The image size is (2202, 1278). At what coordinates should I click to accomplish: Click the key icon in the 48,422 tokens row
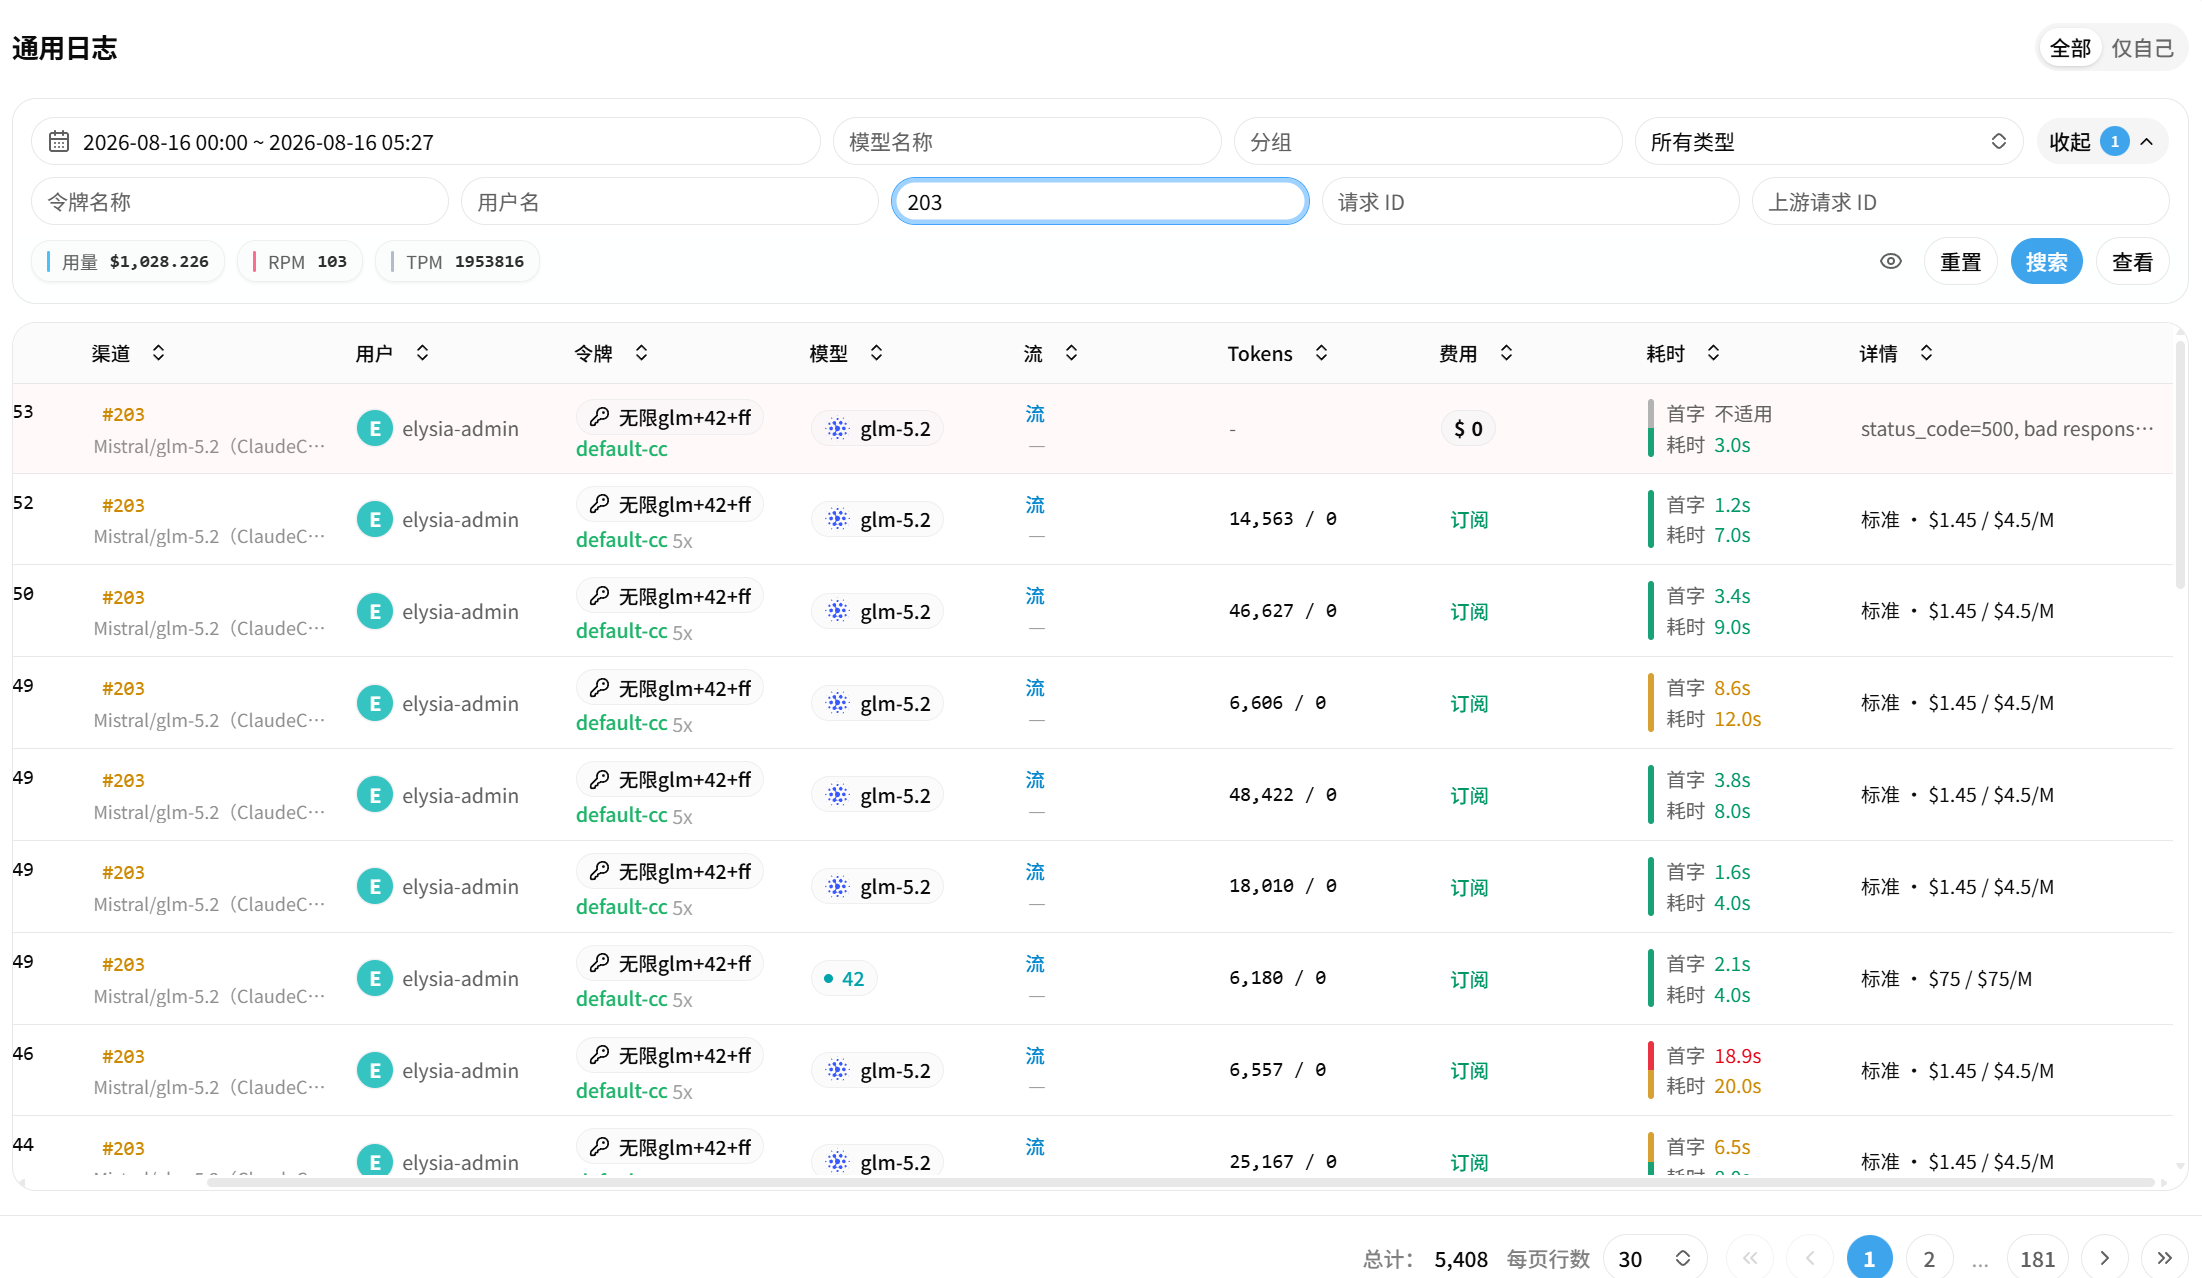[599, 779]
